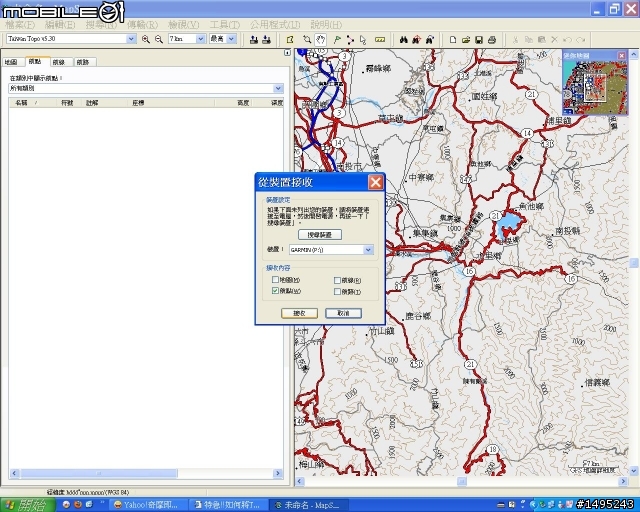Switch to the 地圖 tab
This screenshot has width=640, height=512.
(11, 62)
